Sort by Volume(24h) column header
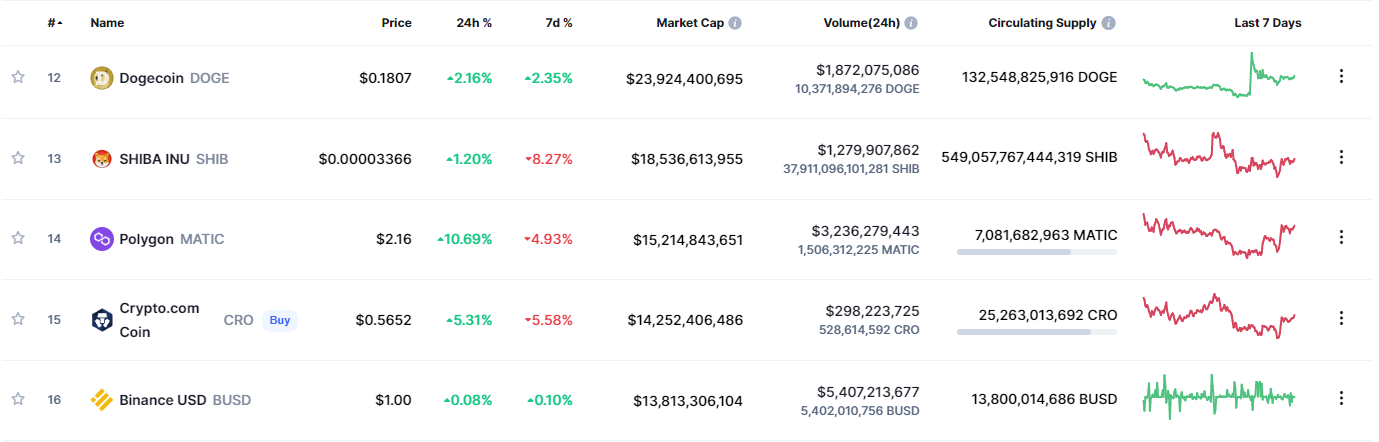This screenshot has height=442, width=1379. [861, 23]
